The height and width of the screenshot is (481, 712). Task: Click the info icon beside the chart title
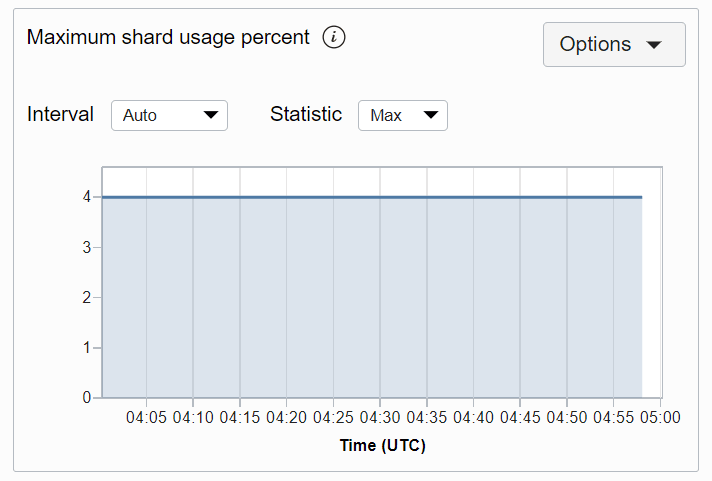click(x=334, y=38)
